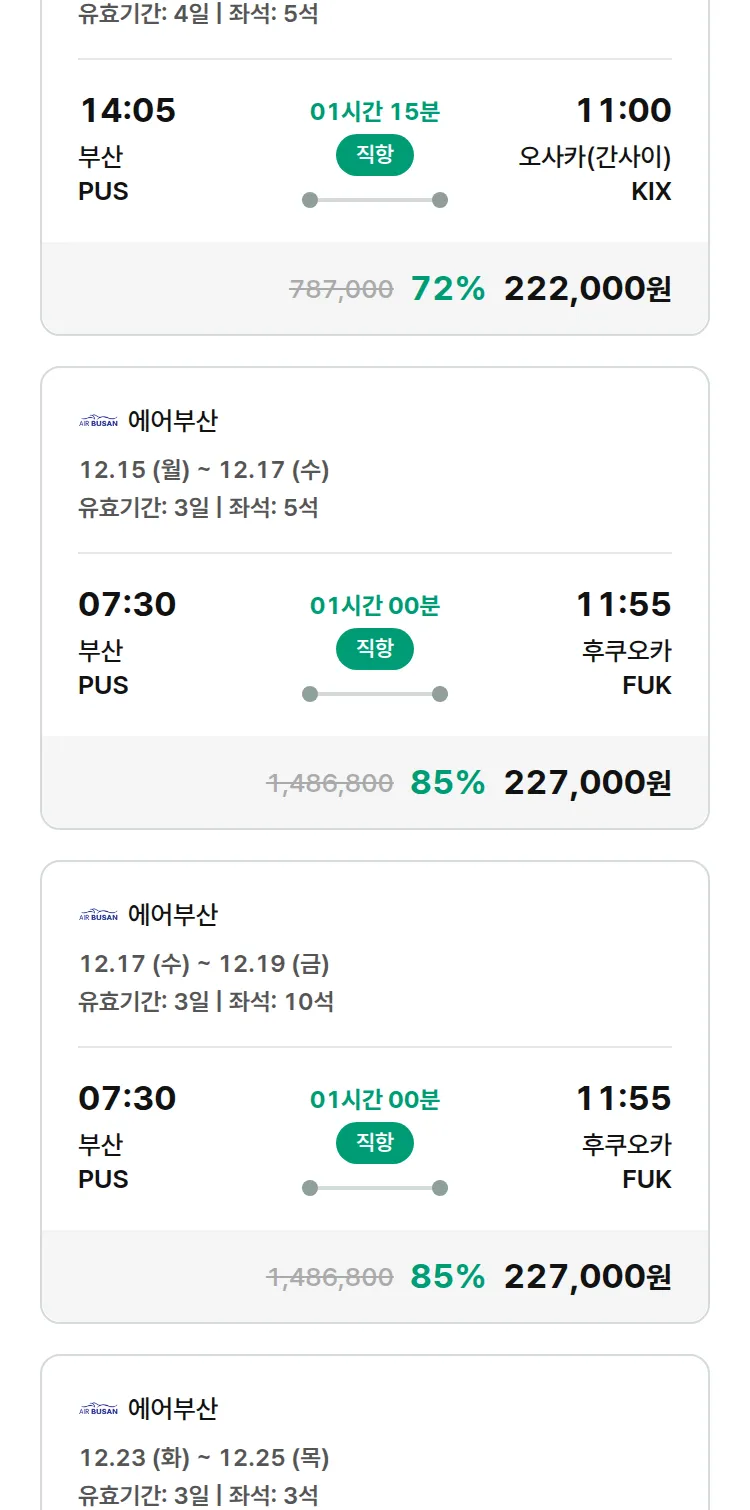This screenshot has height=1510, width=750.
Task: Open the 12.23 (화) ~ 12.25 (목) date range
Action: (x=204, y=1458)
